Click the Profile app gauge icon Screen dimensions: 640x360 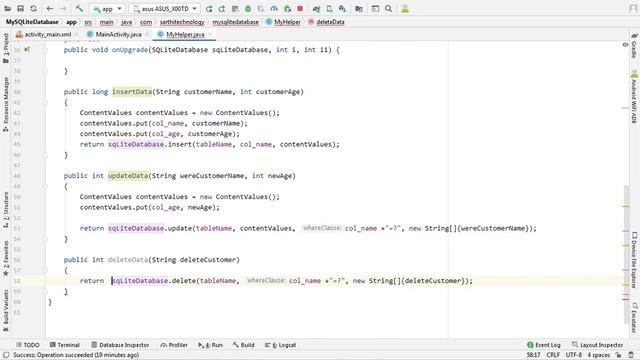[x=274, y=9]
